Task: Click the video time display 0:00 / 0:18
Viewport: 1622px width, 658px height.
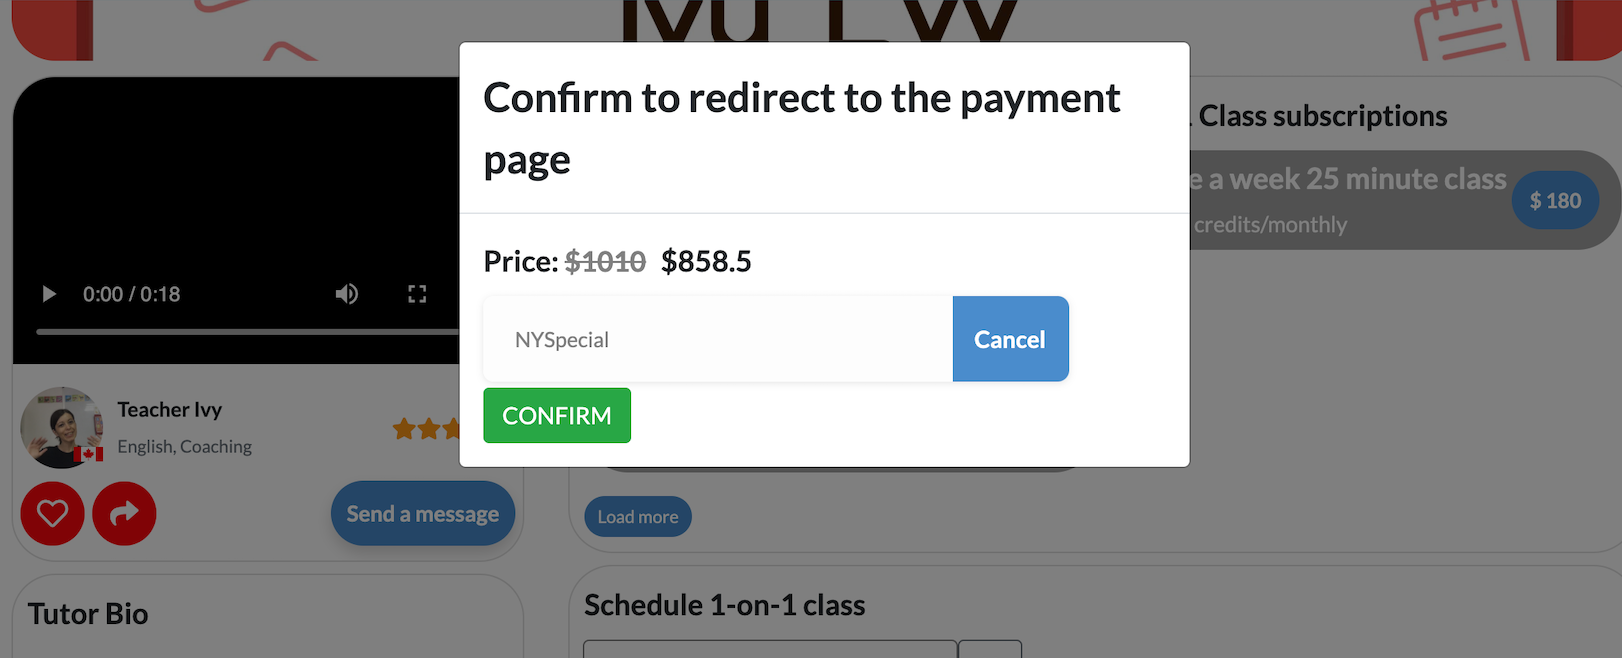Action: coord(131,294)
